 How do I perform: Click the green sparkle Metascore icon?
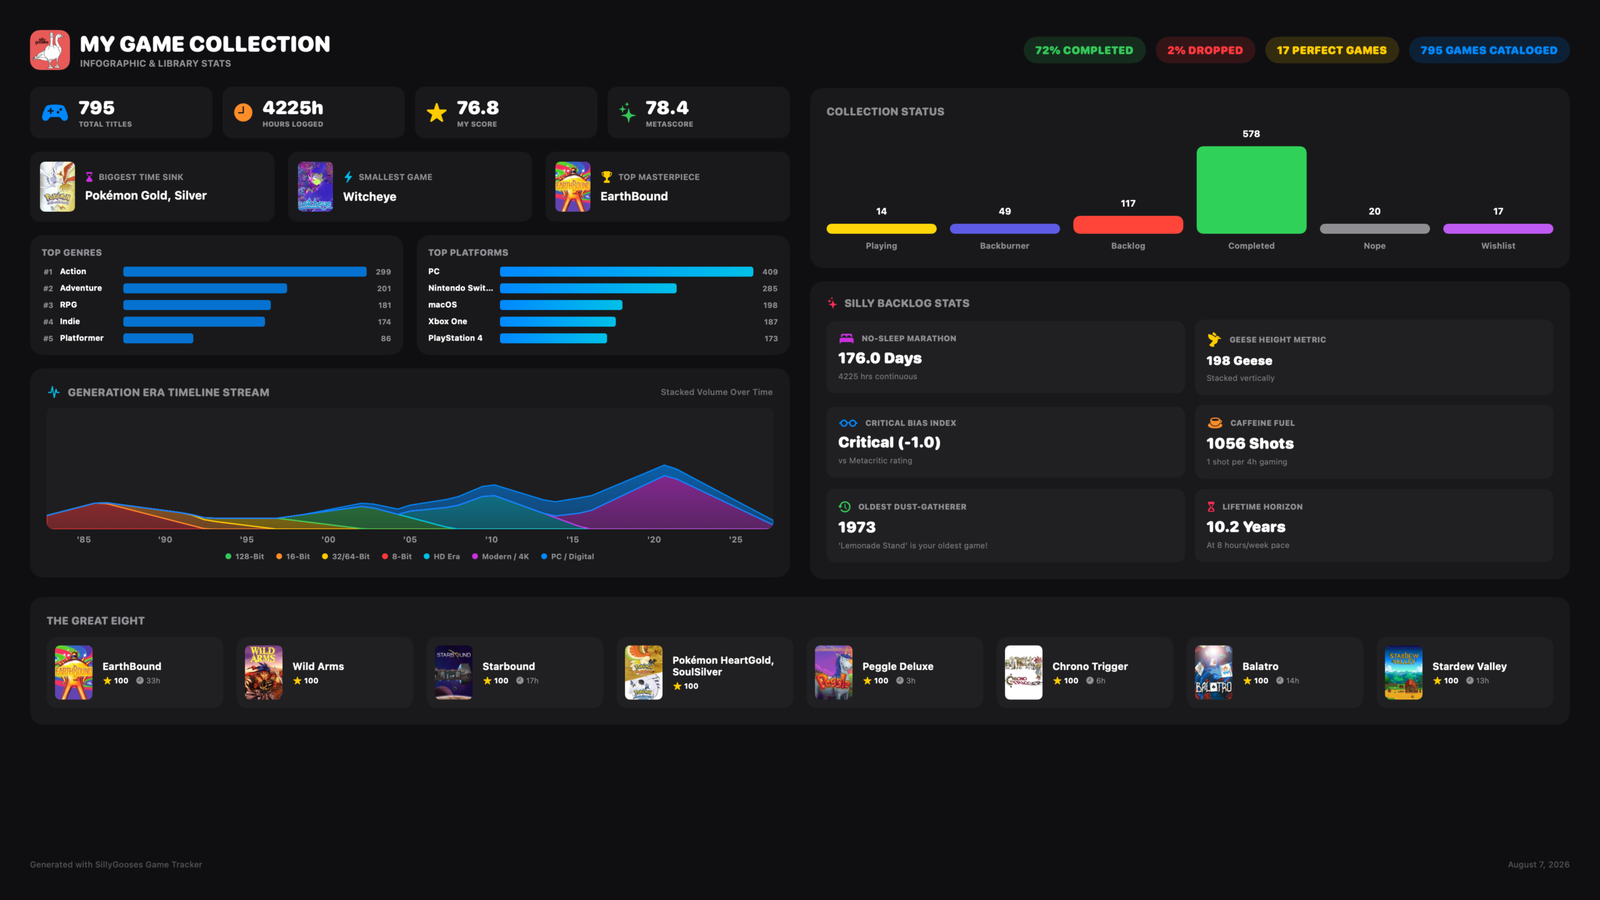click(627, 113)
